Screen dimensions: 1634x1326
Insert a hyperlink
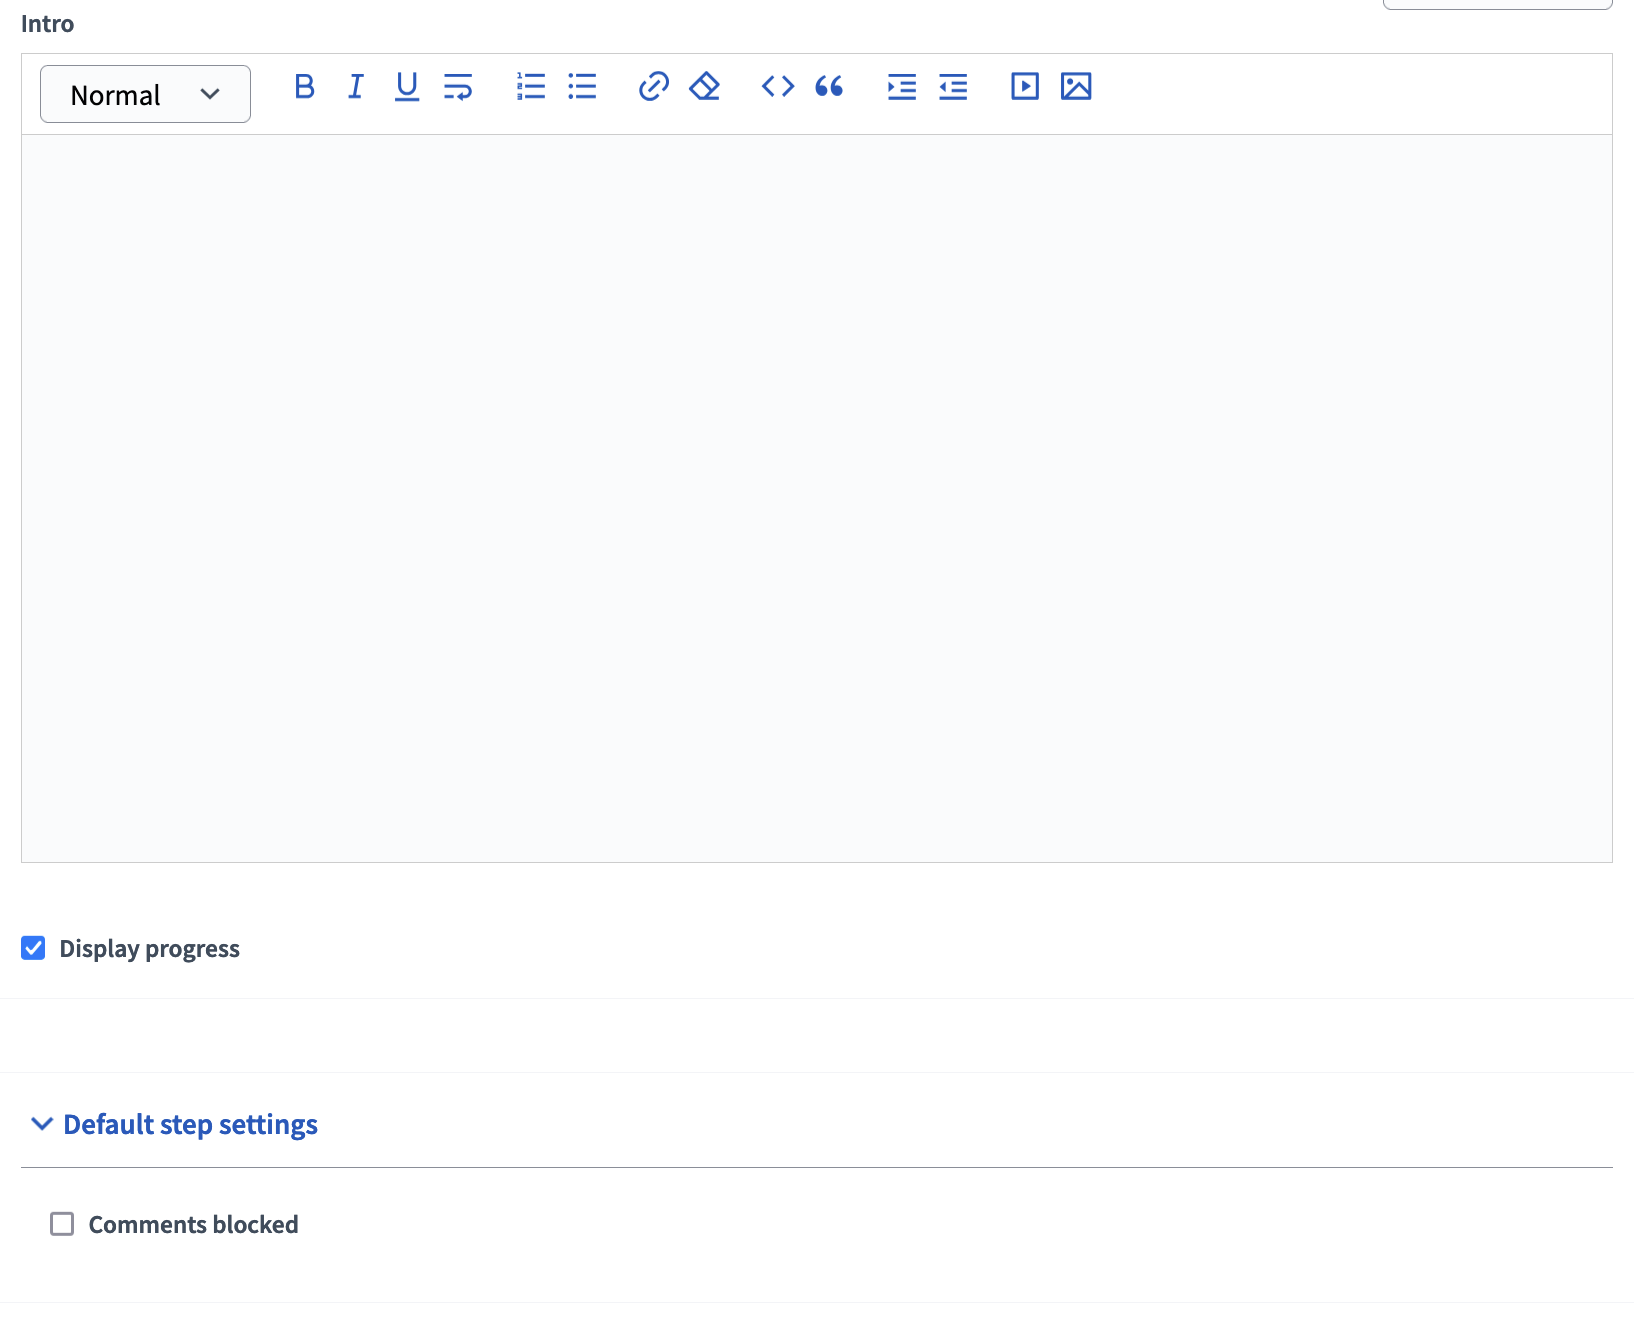(653, 88)
